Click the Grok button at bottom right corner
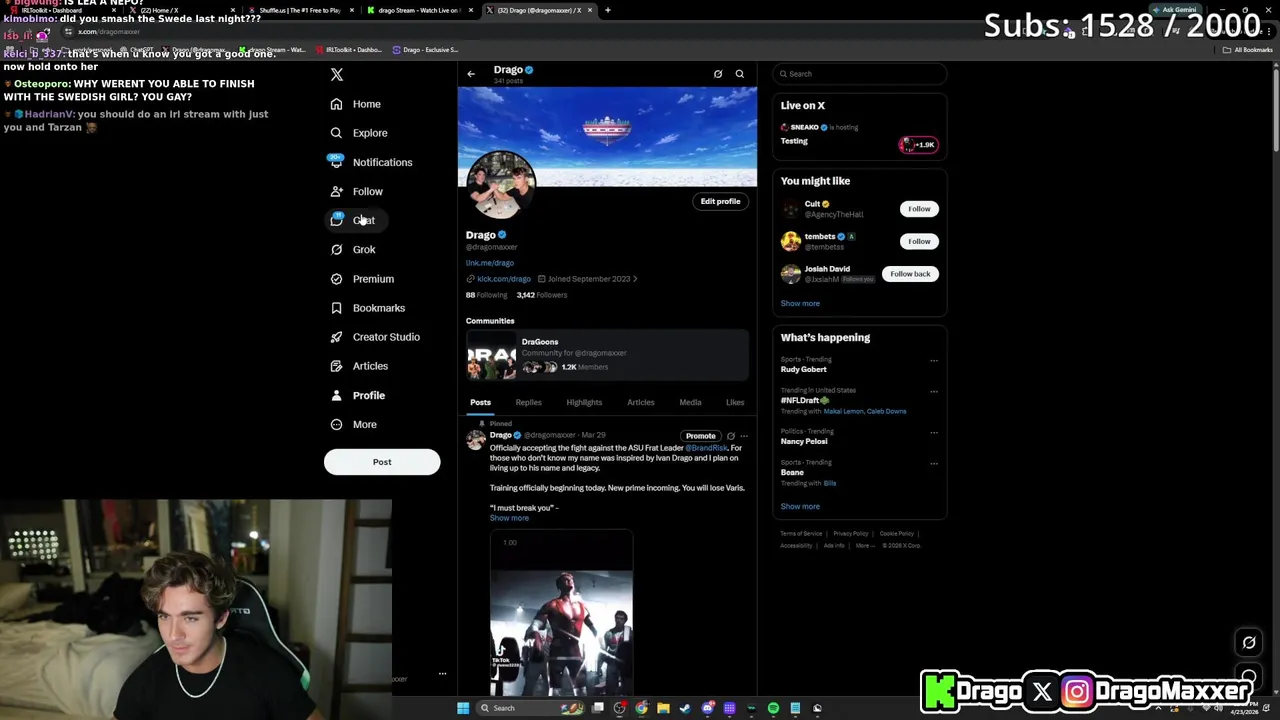 pos(1249,643)
